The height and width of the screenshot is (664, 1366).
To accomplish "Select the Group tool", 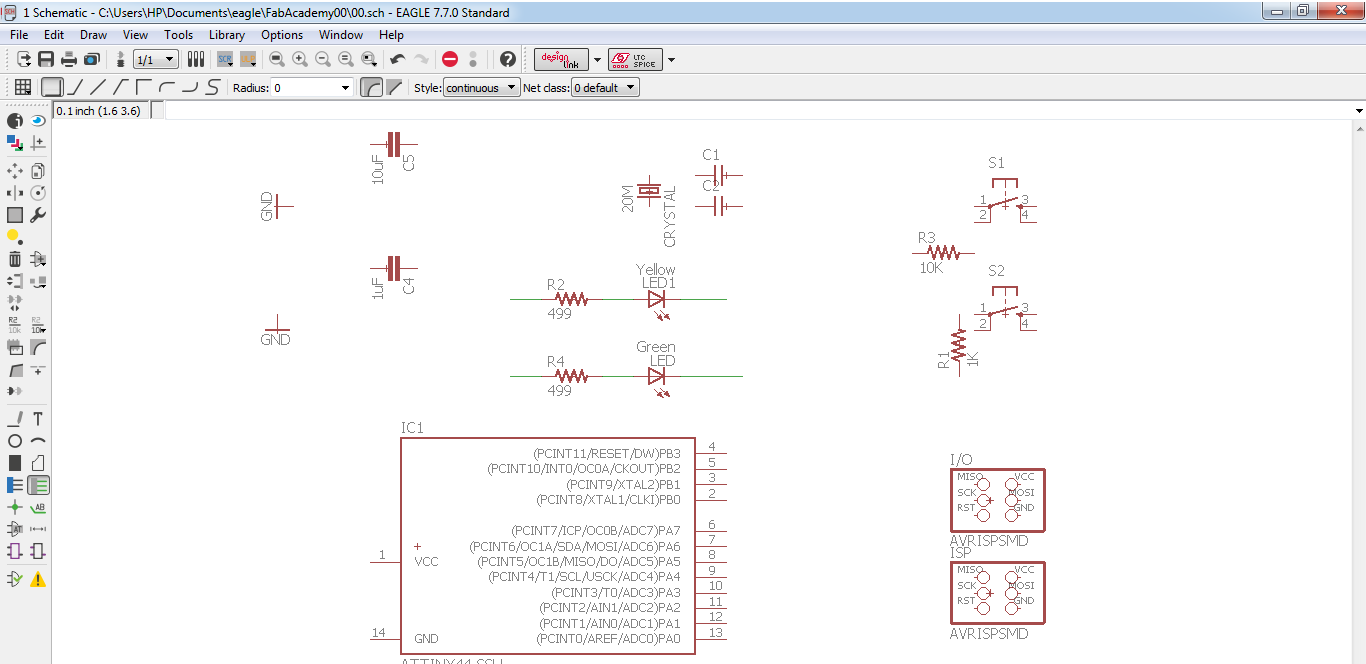I will (x=15, y=215).
